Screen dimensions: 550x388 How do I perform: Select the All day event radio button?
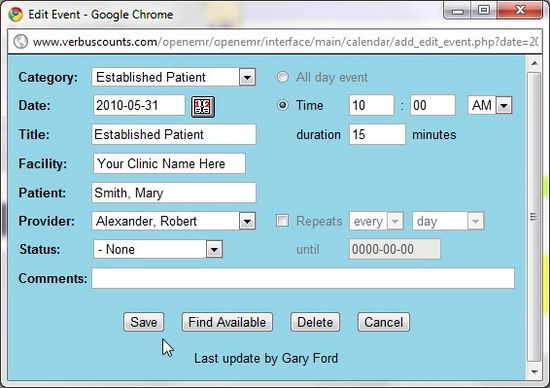tap(283, 77)
